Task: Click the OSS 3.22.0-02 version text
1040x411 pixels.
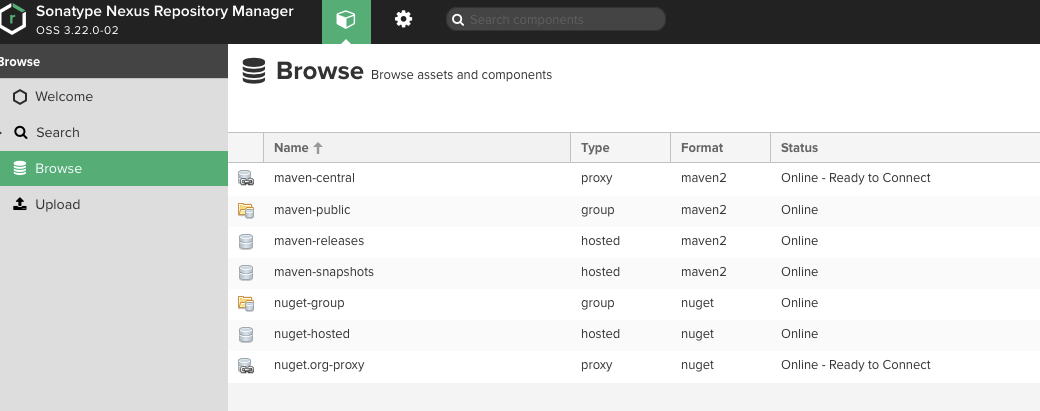Action: tap(78, 30)
